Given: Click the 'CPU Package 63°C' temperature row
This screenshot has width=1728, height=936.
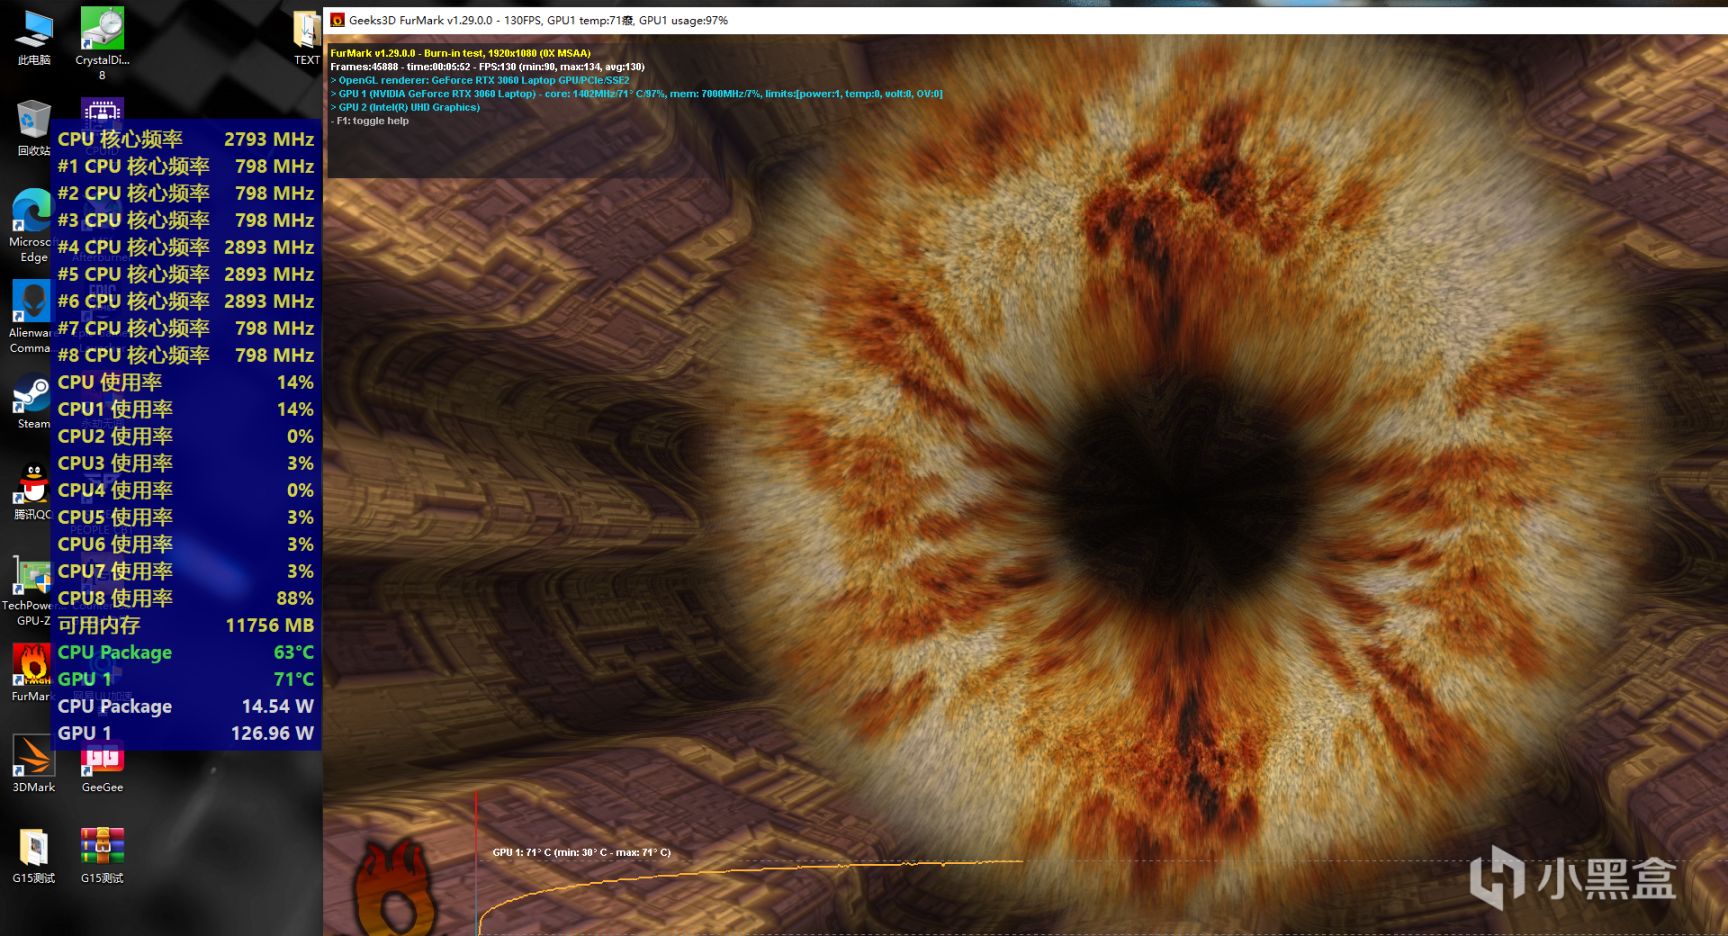Looking at the screenshot, I should (186, 652).
